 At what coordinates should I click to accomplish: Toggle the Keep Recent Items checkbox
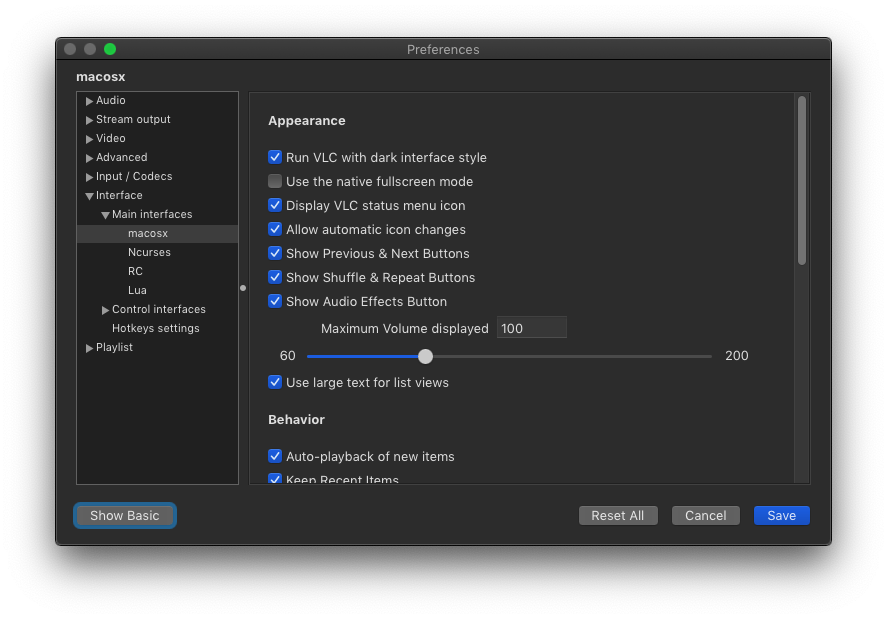pos(275,479)
